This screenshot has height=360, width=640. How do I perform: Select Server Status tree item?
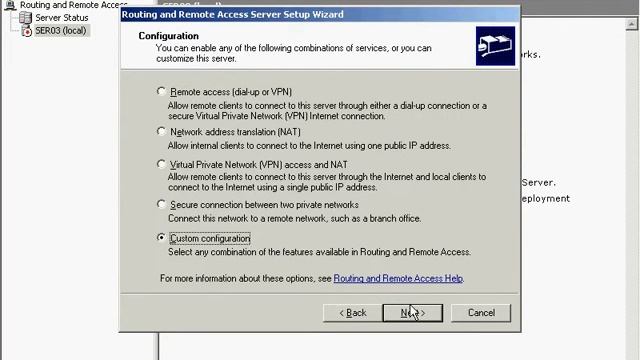pos(62,18)
